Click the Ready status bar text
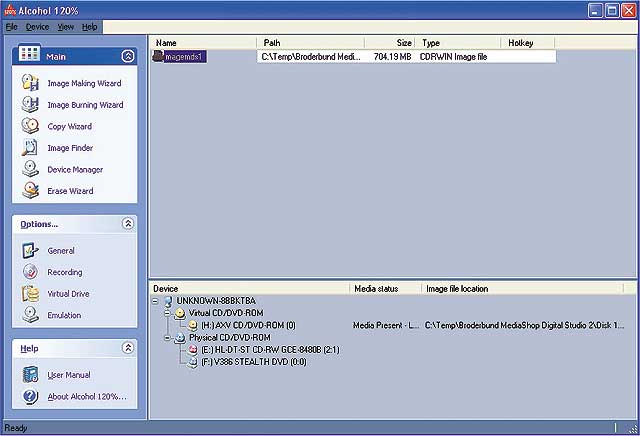The height and width of the screenshot is (436, 640). [16, 428]
